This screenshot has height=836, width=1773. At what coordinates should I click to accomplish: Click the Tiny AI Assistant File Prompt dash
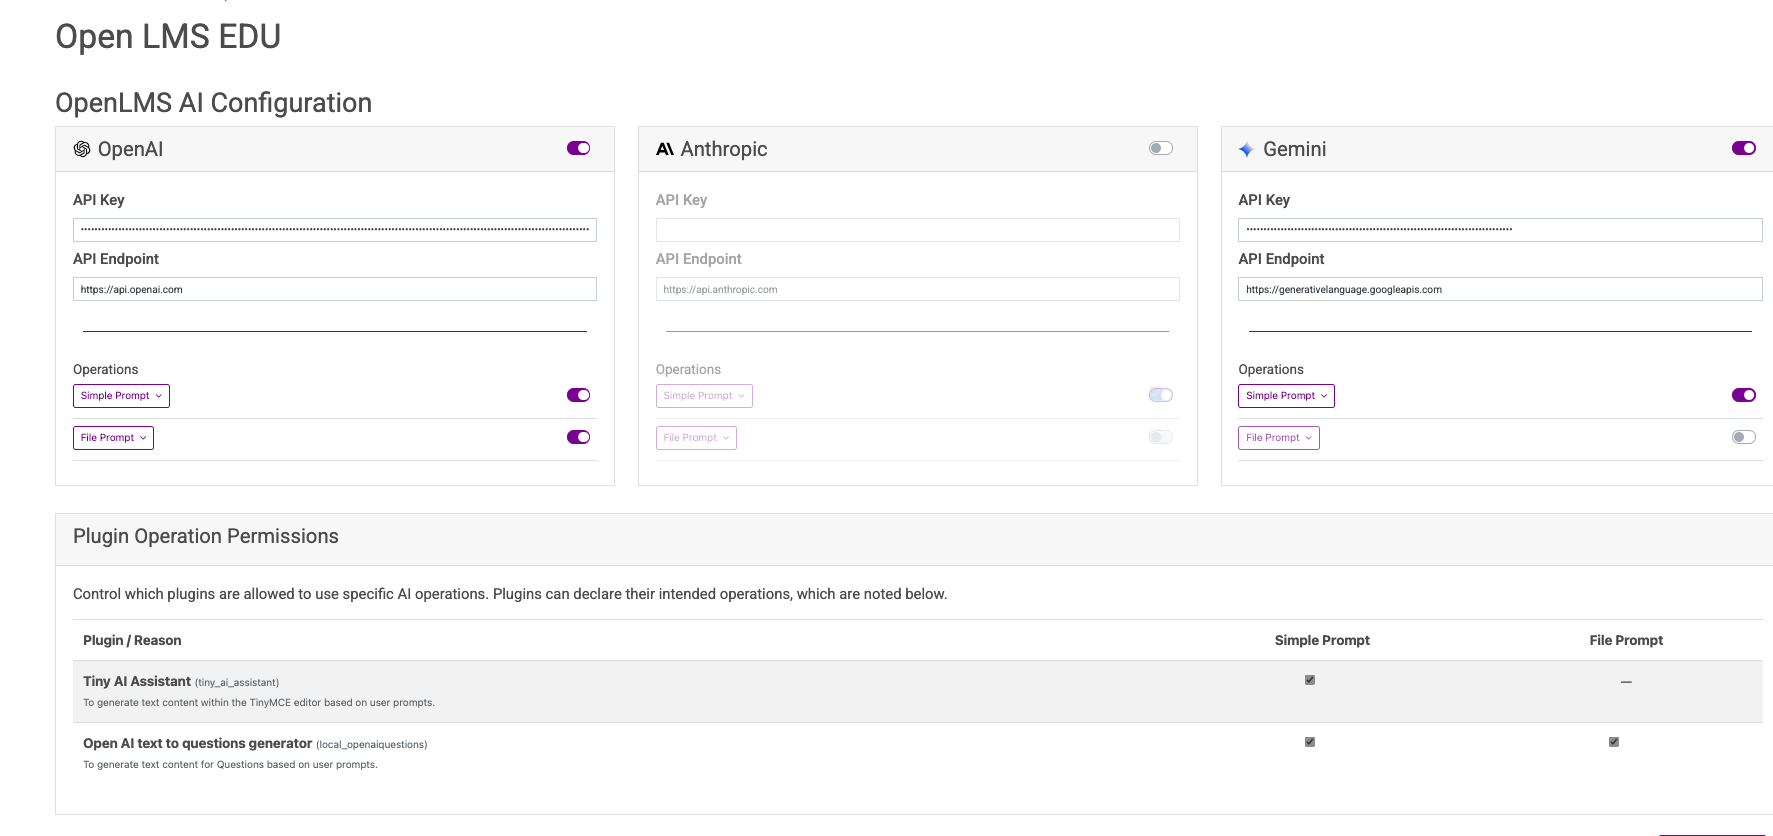point(1626,682)
